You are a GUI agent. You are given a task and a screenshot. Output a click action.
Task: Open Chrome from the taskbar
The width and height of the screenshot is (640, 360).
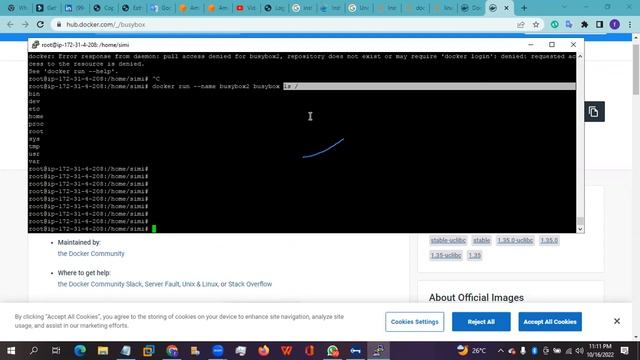[172, 351]
